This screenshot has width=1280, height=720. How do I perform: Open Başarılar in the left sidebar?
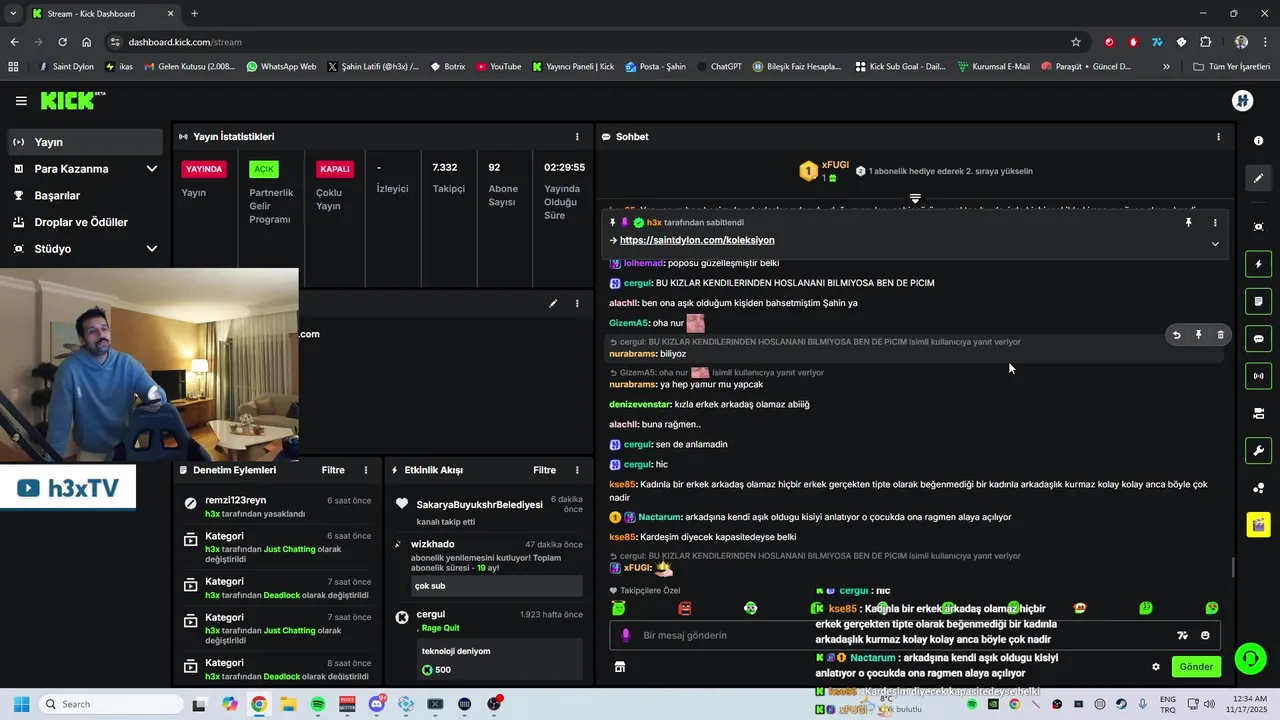pyautogui.click(x=84, y=195)
